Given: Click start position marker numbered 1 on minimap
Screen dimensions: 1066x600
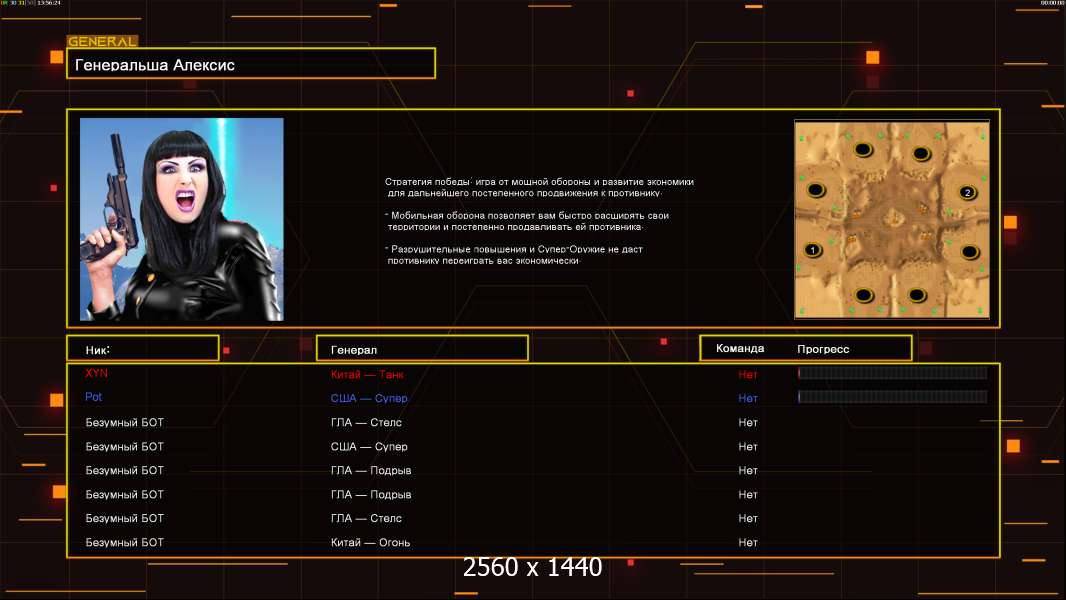Looking at the screenshot, I should (812, 250).
